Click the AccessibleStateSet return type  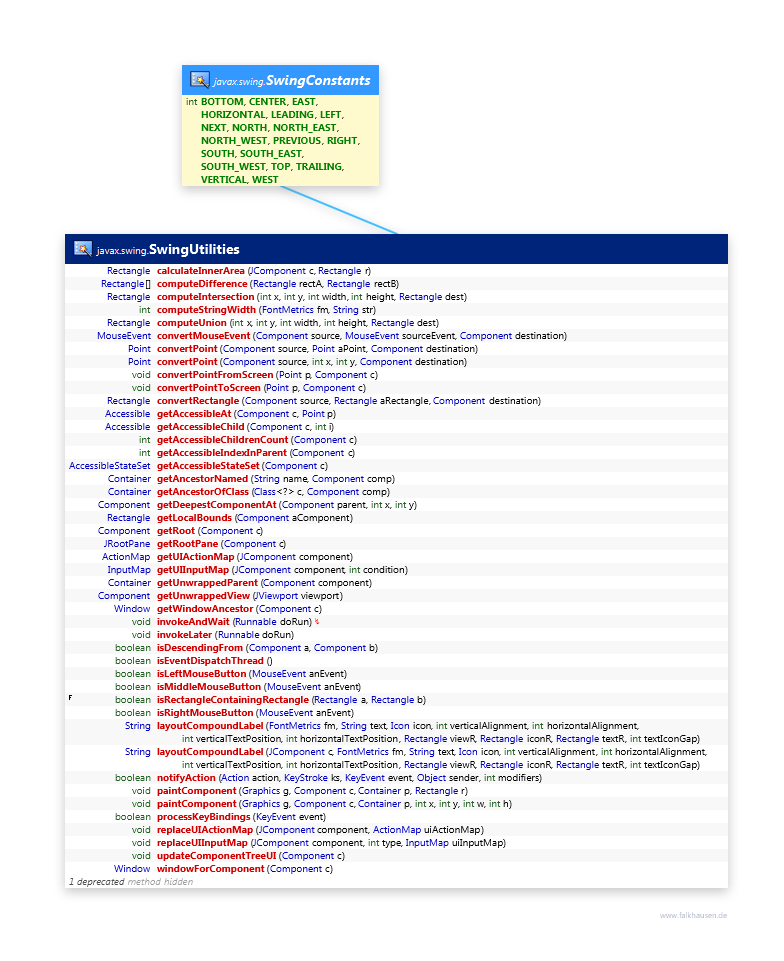109,466
